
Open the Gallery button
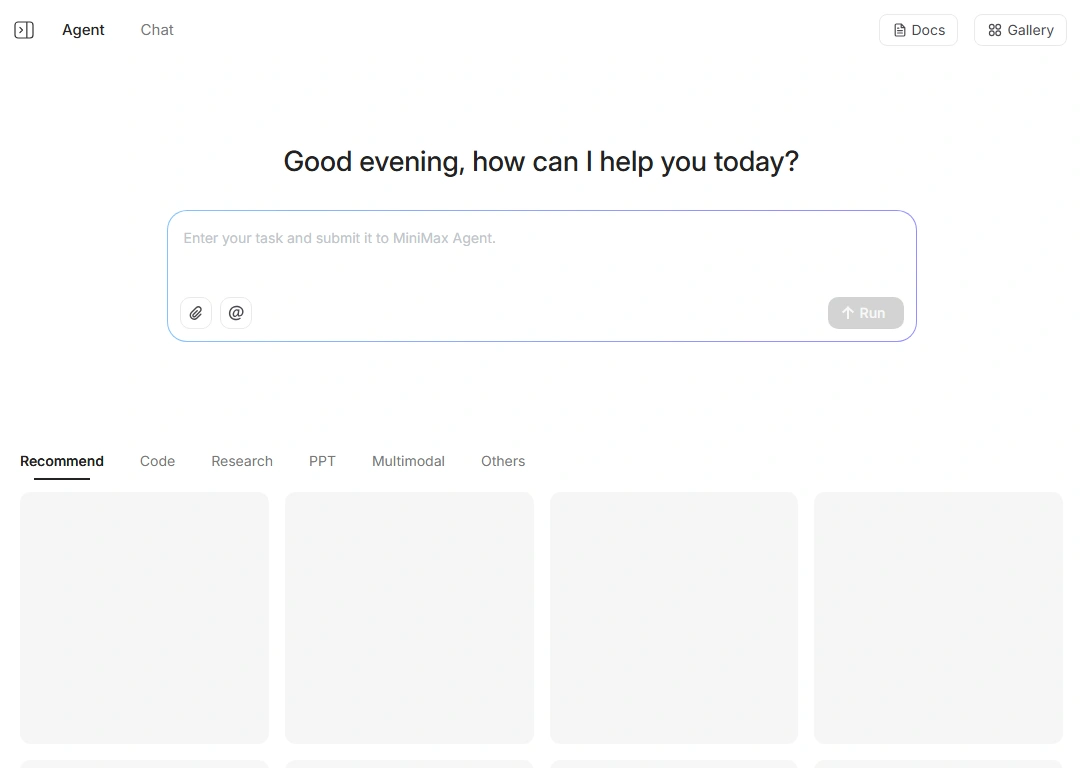coord(1020,30)
